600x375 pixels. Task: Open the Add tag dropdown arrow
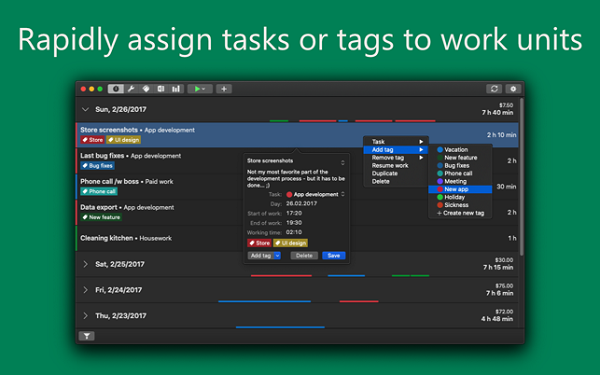277,256
